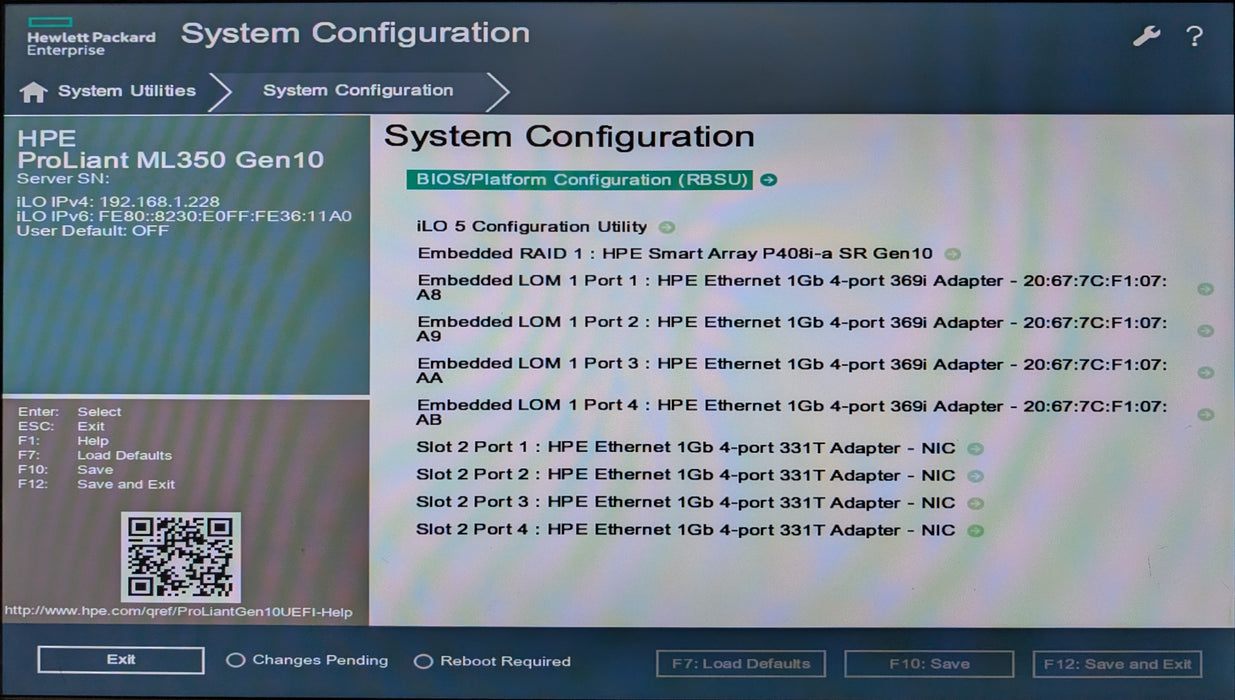The height and width of the screenshot is (700, 1235).
Task: Open Embedded RAID 1 Smart Array P408i-a
Action: [675, 254]
